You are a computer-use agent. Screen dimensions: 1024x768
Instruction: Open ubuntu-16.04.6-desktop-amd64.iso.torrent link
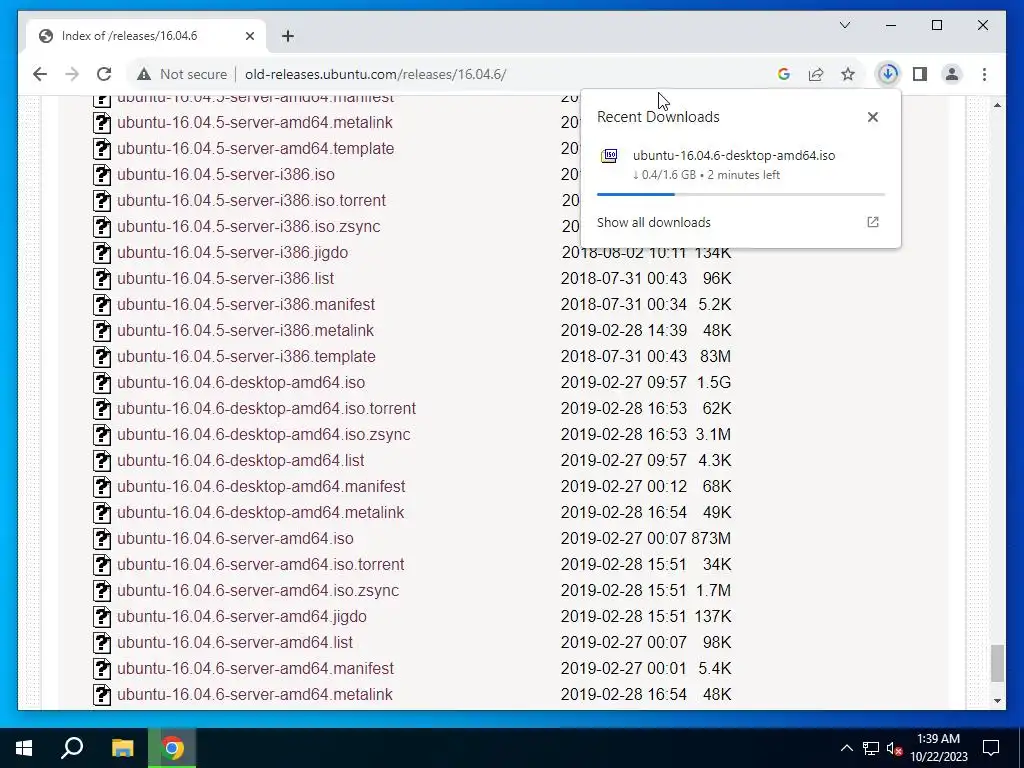266,409
